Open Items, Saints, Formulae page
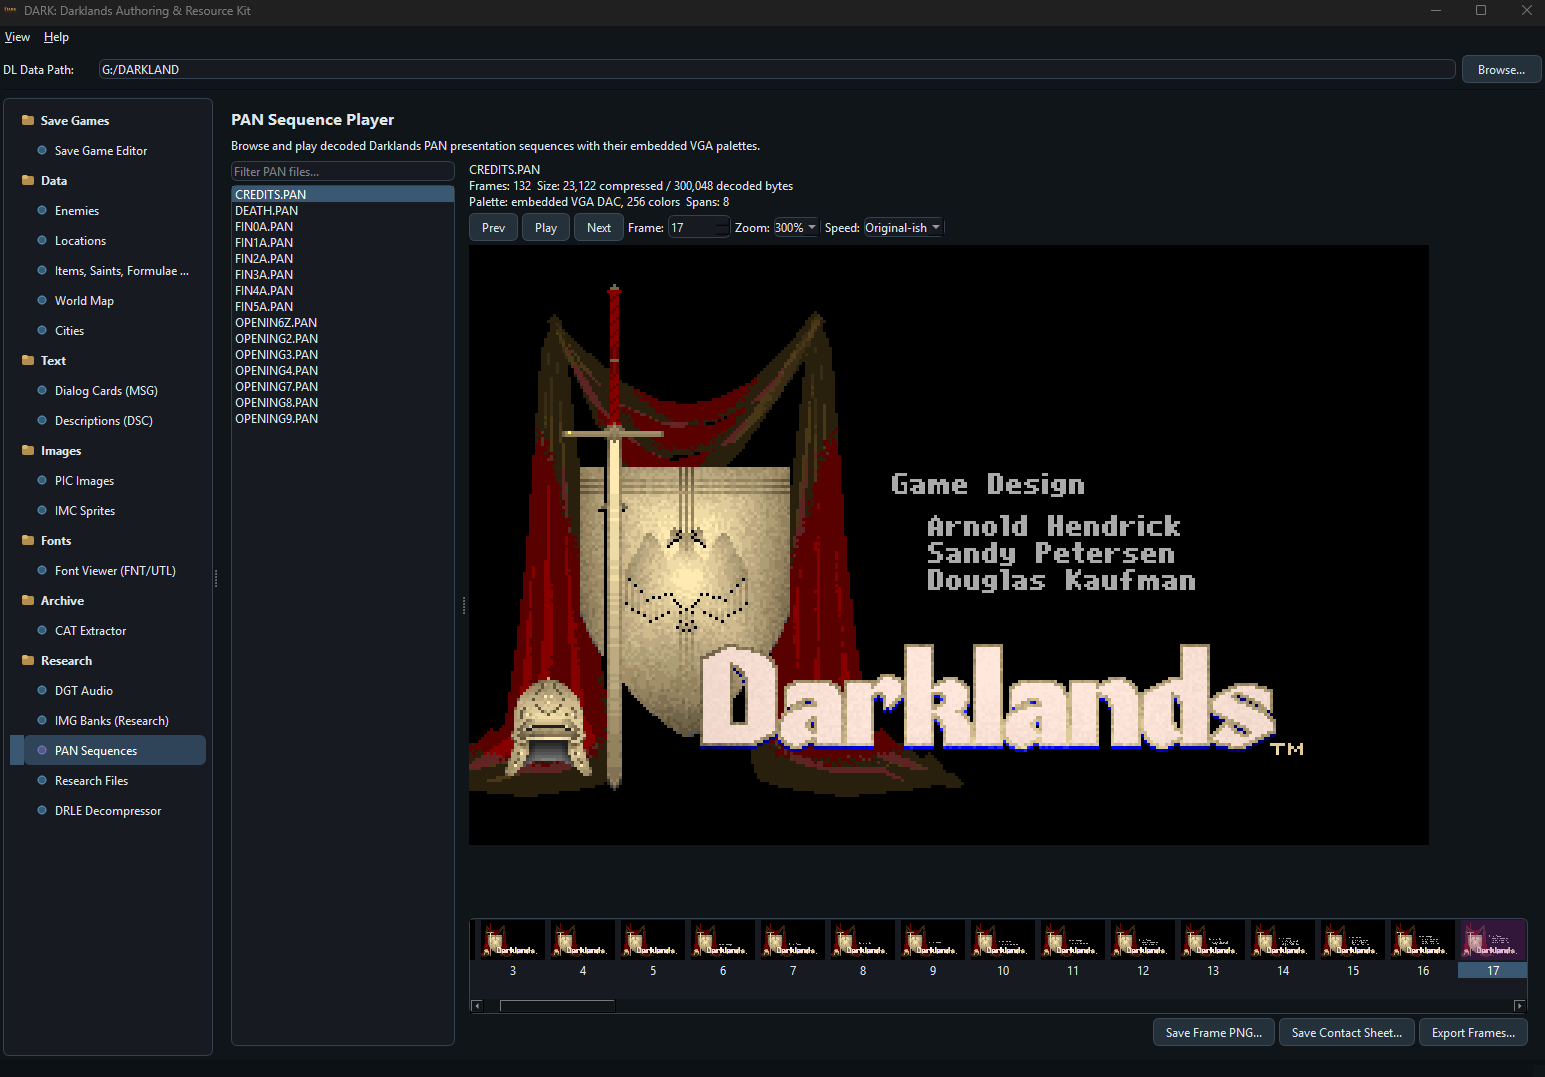 [x=121, y=271]
